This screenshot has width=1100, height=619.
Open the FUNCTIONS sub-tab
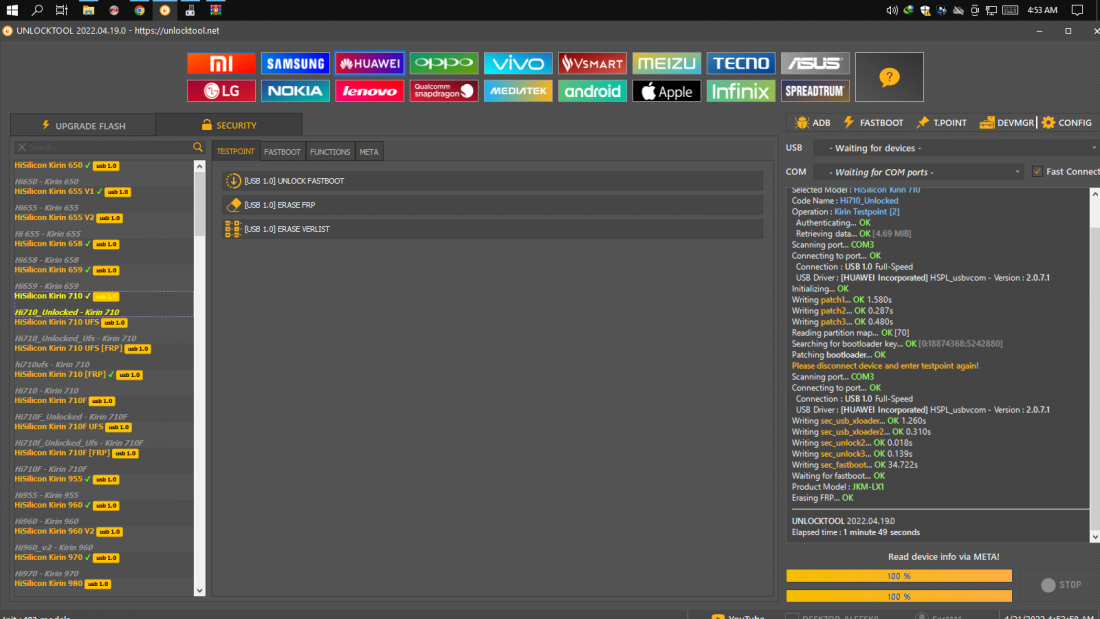[x=330, y=152]
